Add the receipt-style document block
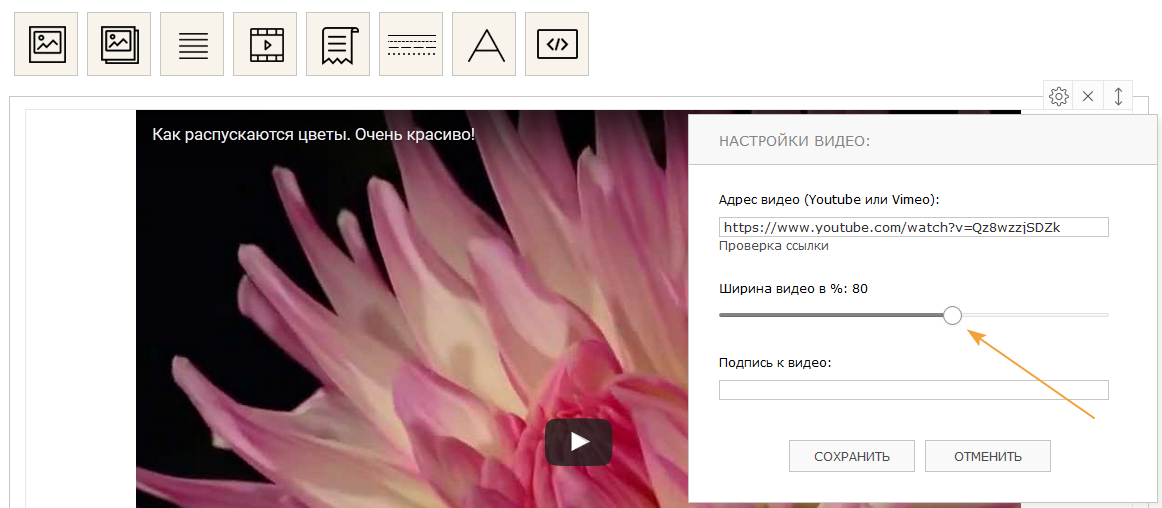1162x508 pixels. click(x=338, y=44)
